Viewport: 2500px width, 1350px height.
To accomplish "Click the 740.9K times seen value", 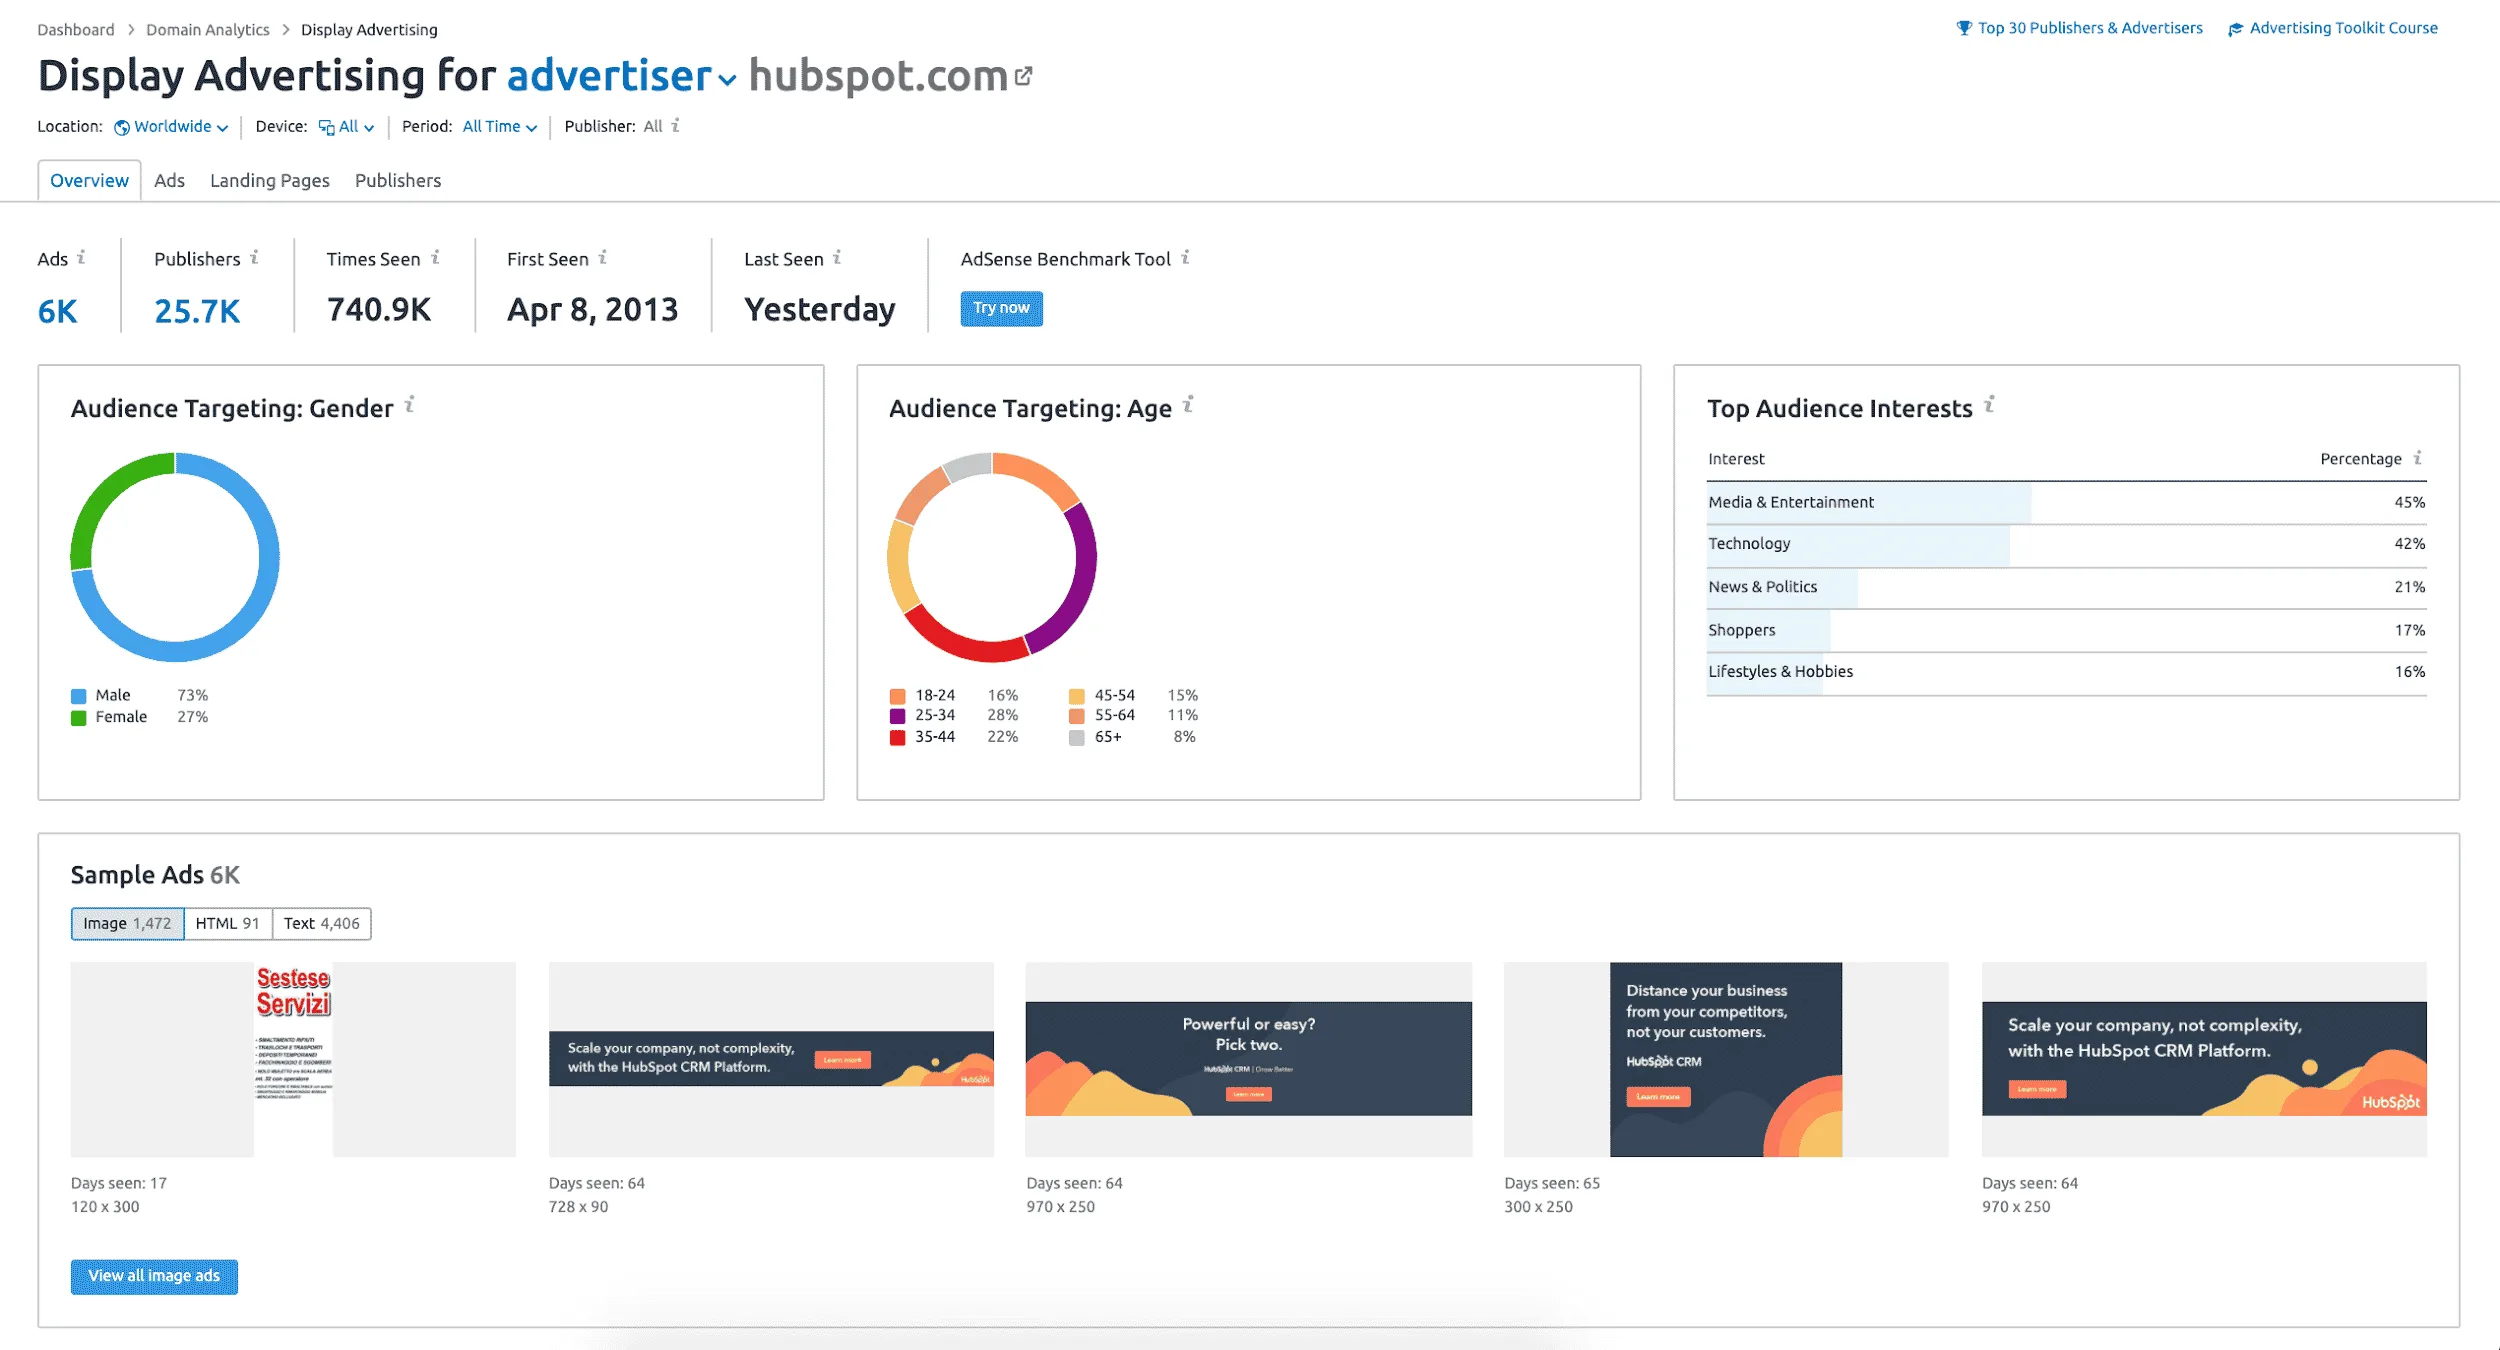I will click(379, 310).
